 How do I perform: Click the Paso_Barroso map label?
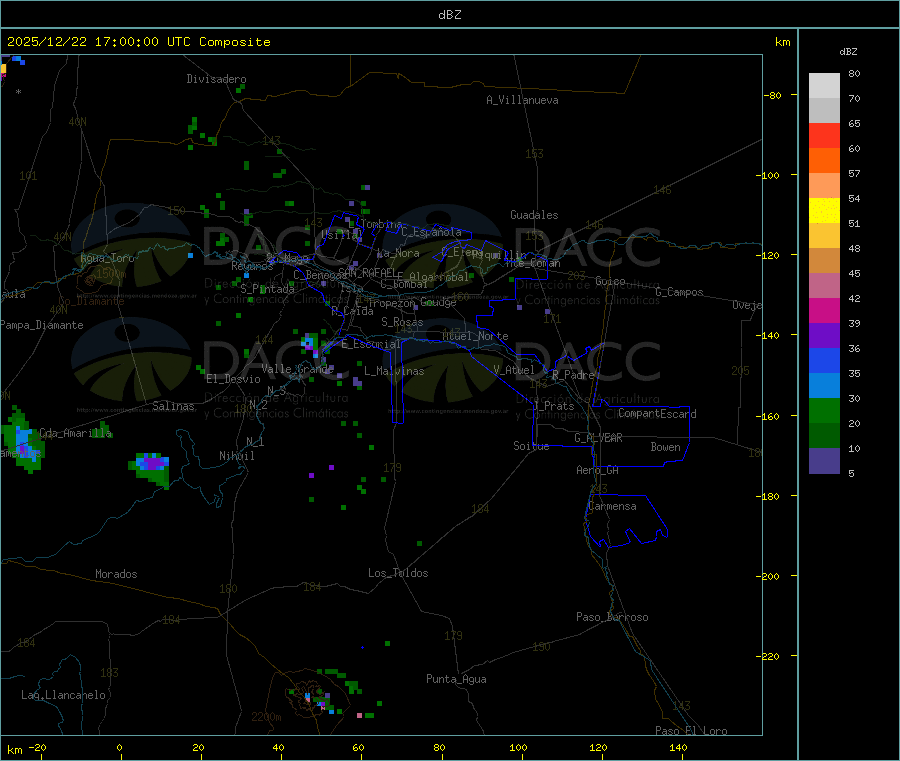click(612, 617)
